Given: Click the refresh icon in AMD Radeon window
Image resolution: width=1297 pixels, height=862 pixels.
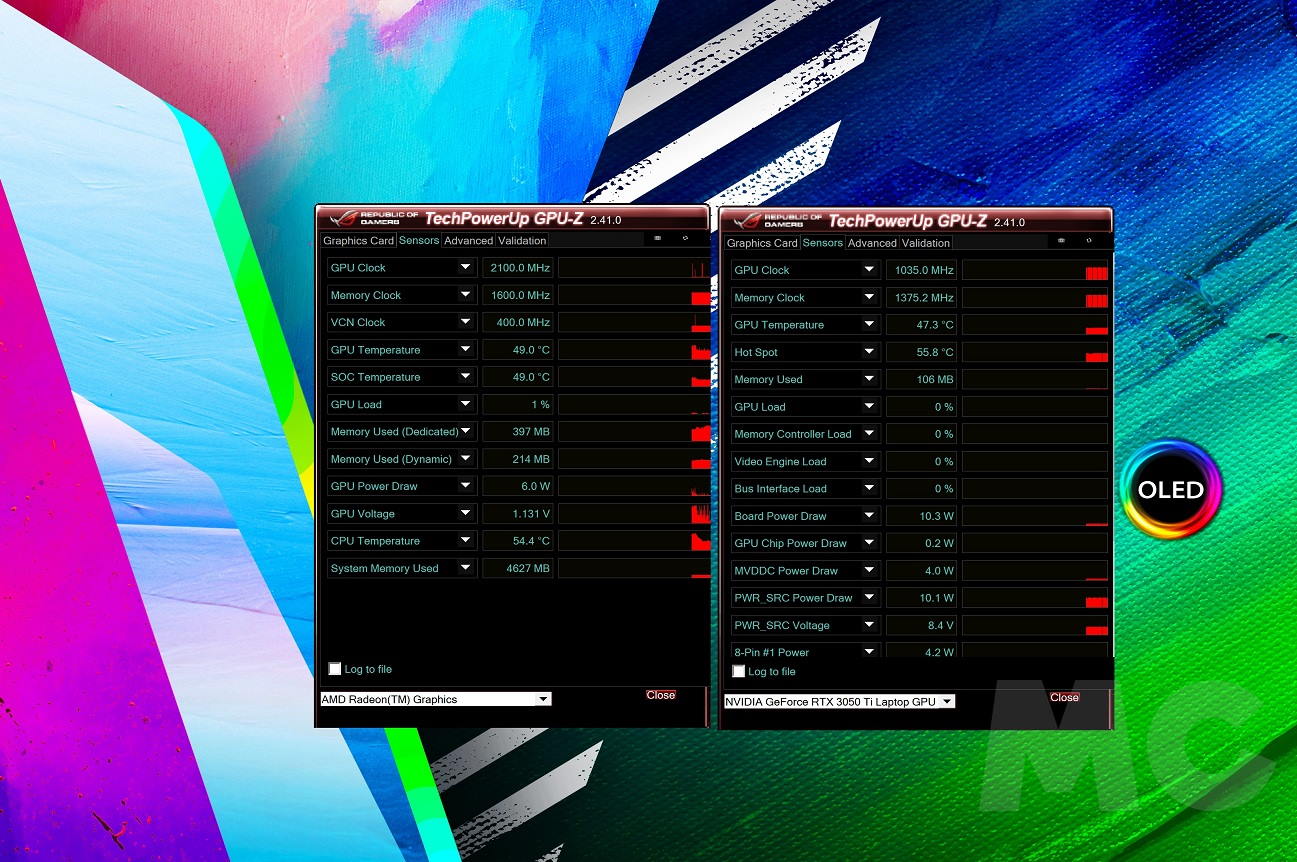Looking at the screenshot, I should (x=685, y=239).
